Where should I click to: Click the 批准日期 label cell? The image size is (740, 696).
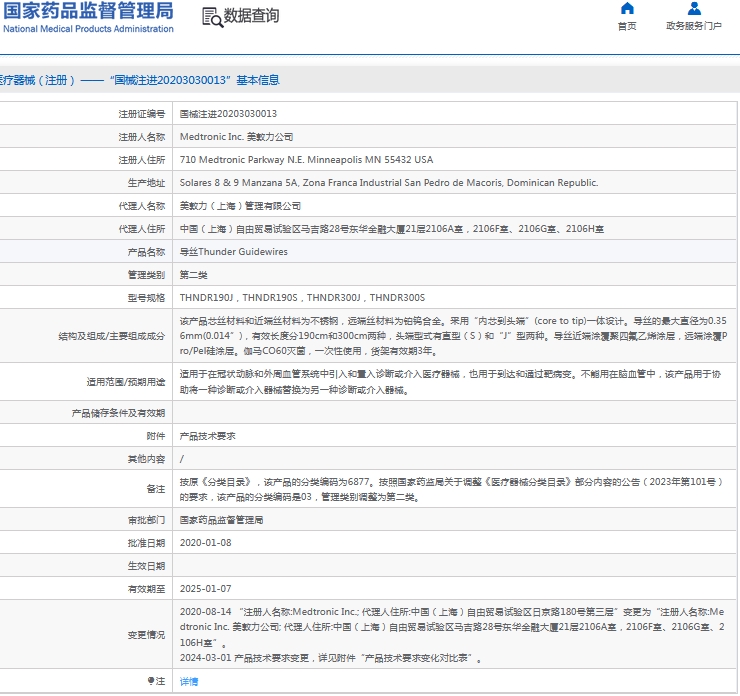pyautogui.click(x=146, y=543)
